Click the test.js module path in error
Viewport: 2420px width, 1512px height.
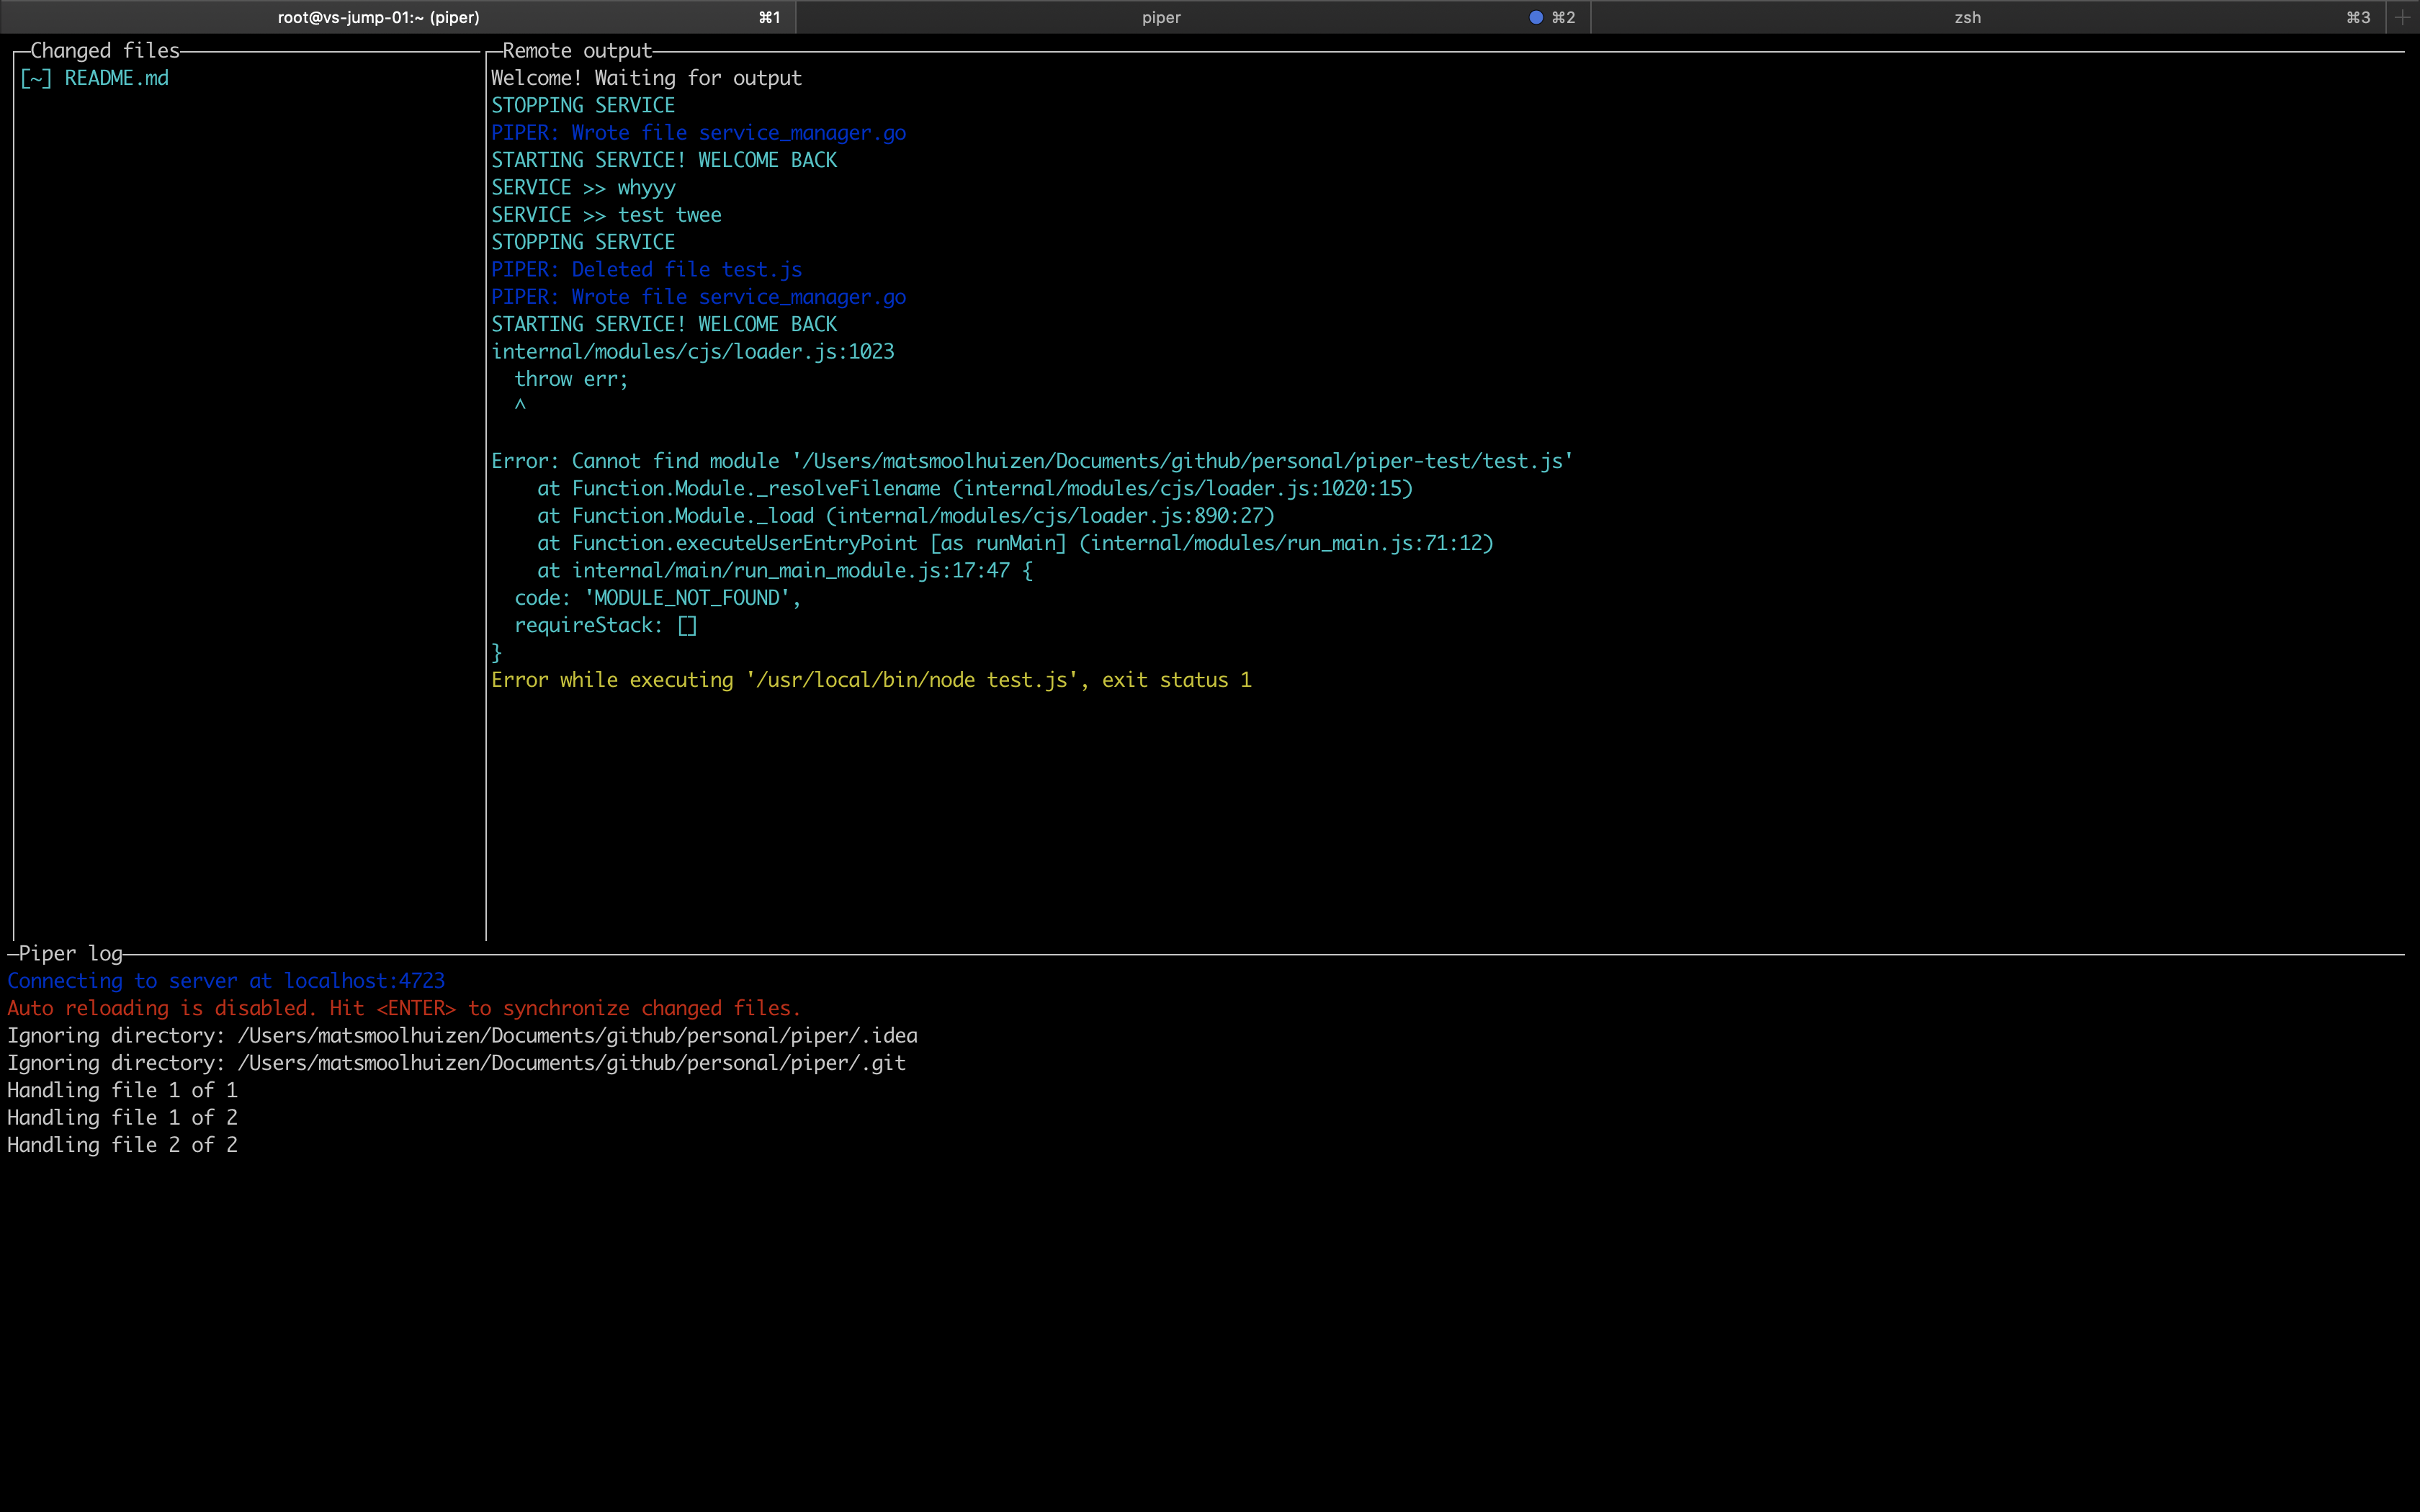(1182, 461)
